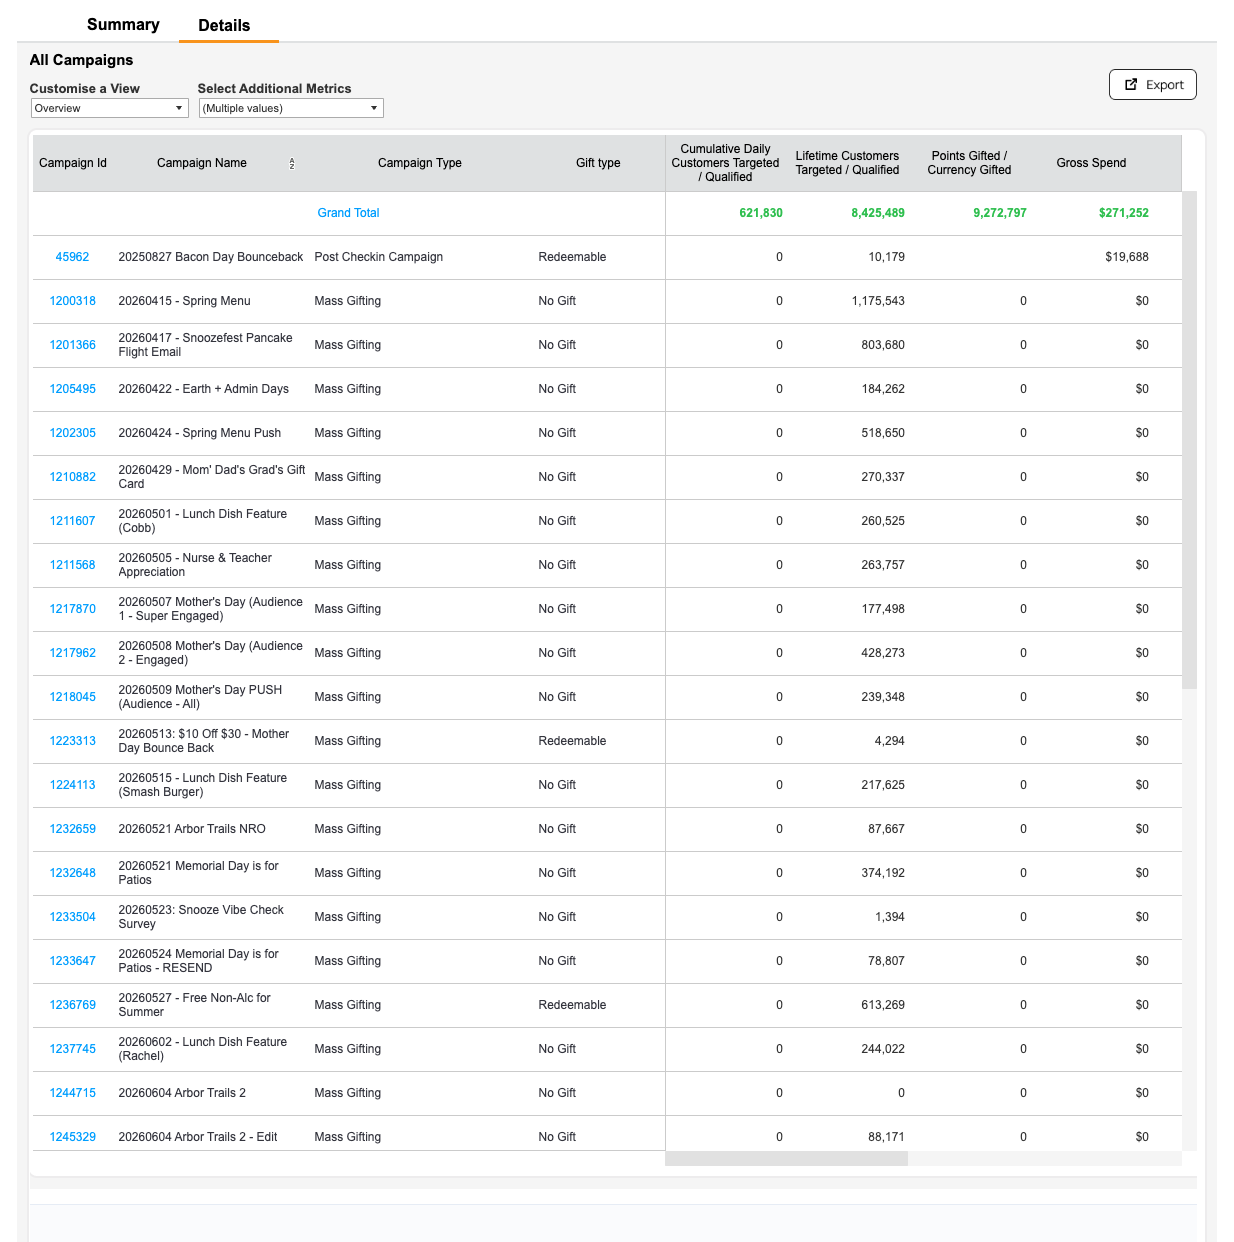Click the 613,269 lifetime customers cell
The height and width of the screenshot is (1242, 1234).
(883, 1005)
